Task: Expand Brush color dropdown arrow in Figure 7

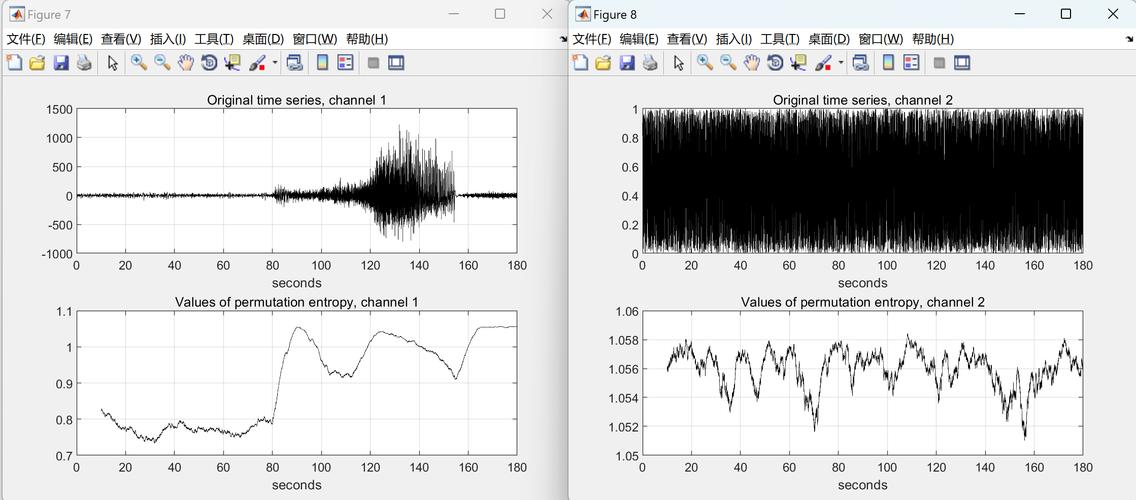Action: pyautogui.click(x=274, y=63)
